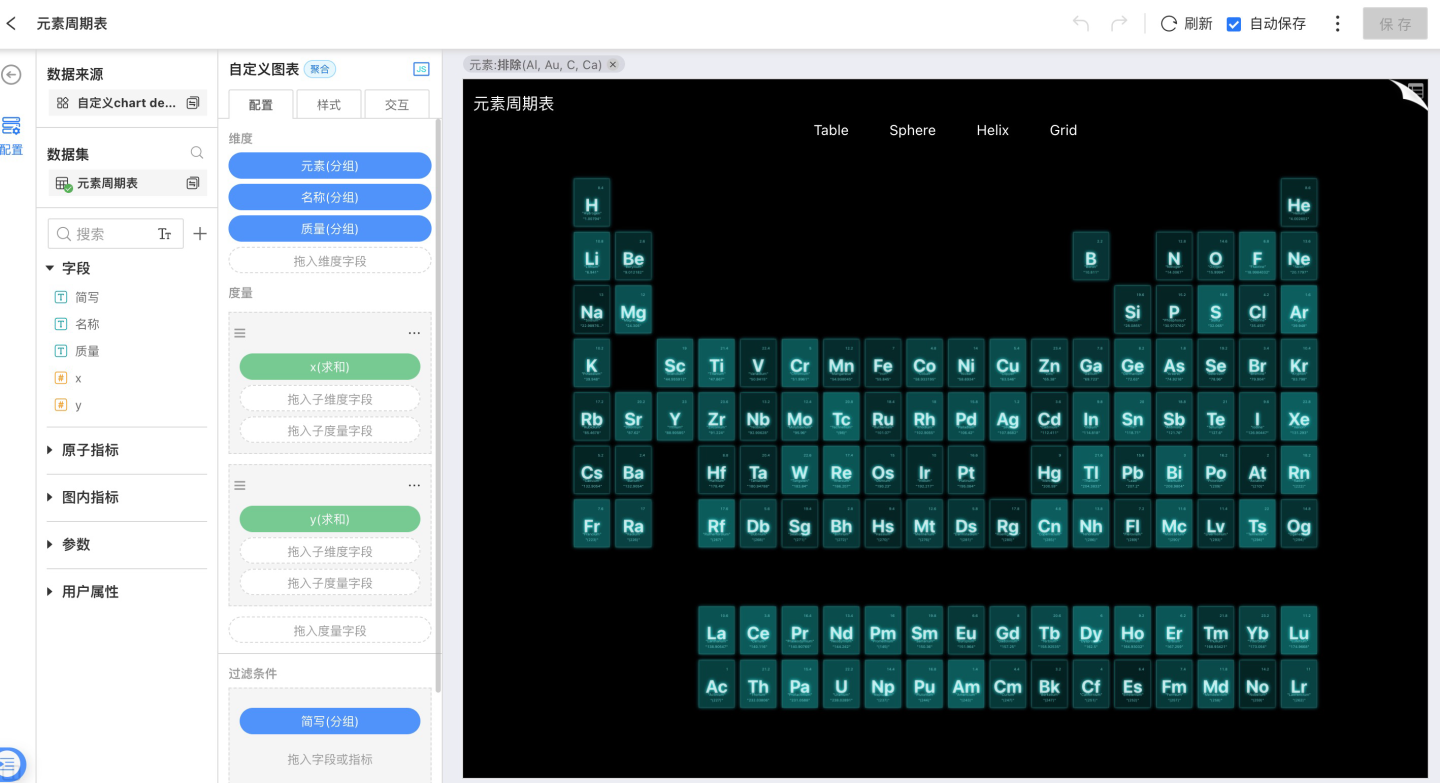Expand the 图内指标 section
Image resolution: width=1440 pixels, height=783 pixels.
51,498
